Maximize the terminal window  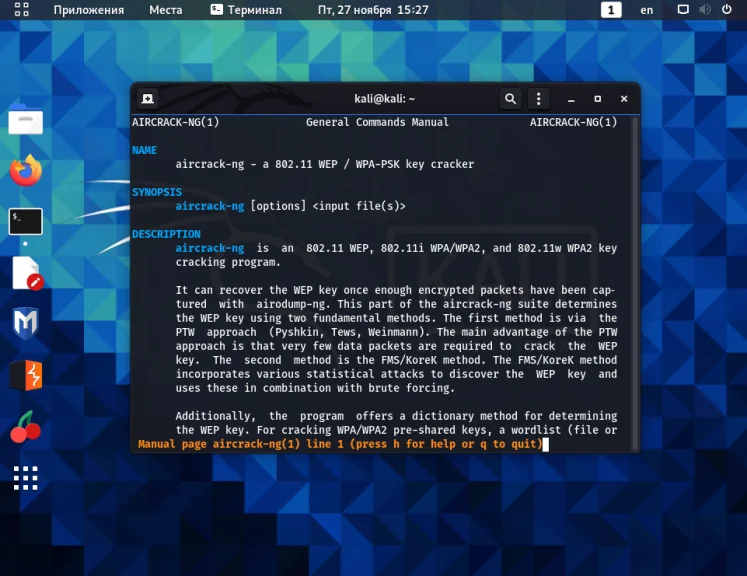(x=597, y=99)
